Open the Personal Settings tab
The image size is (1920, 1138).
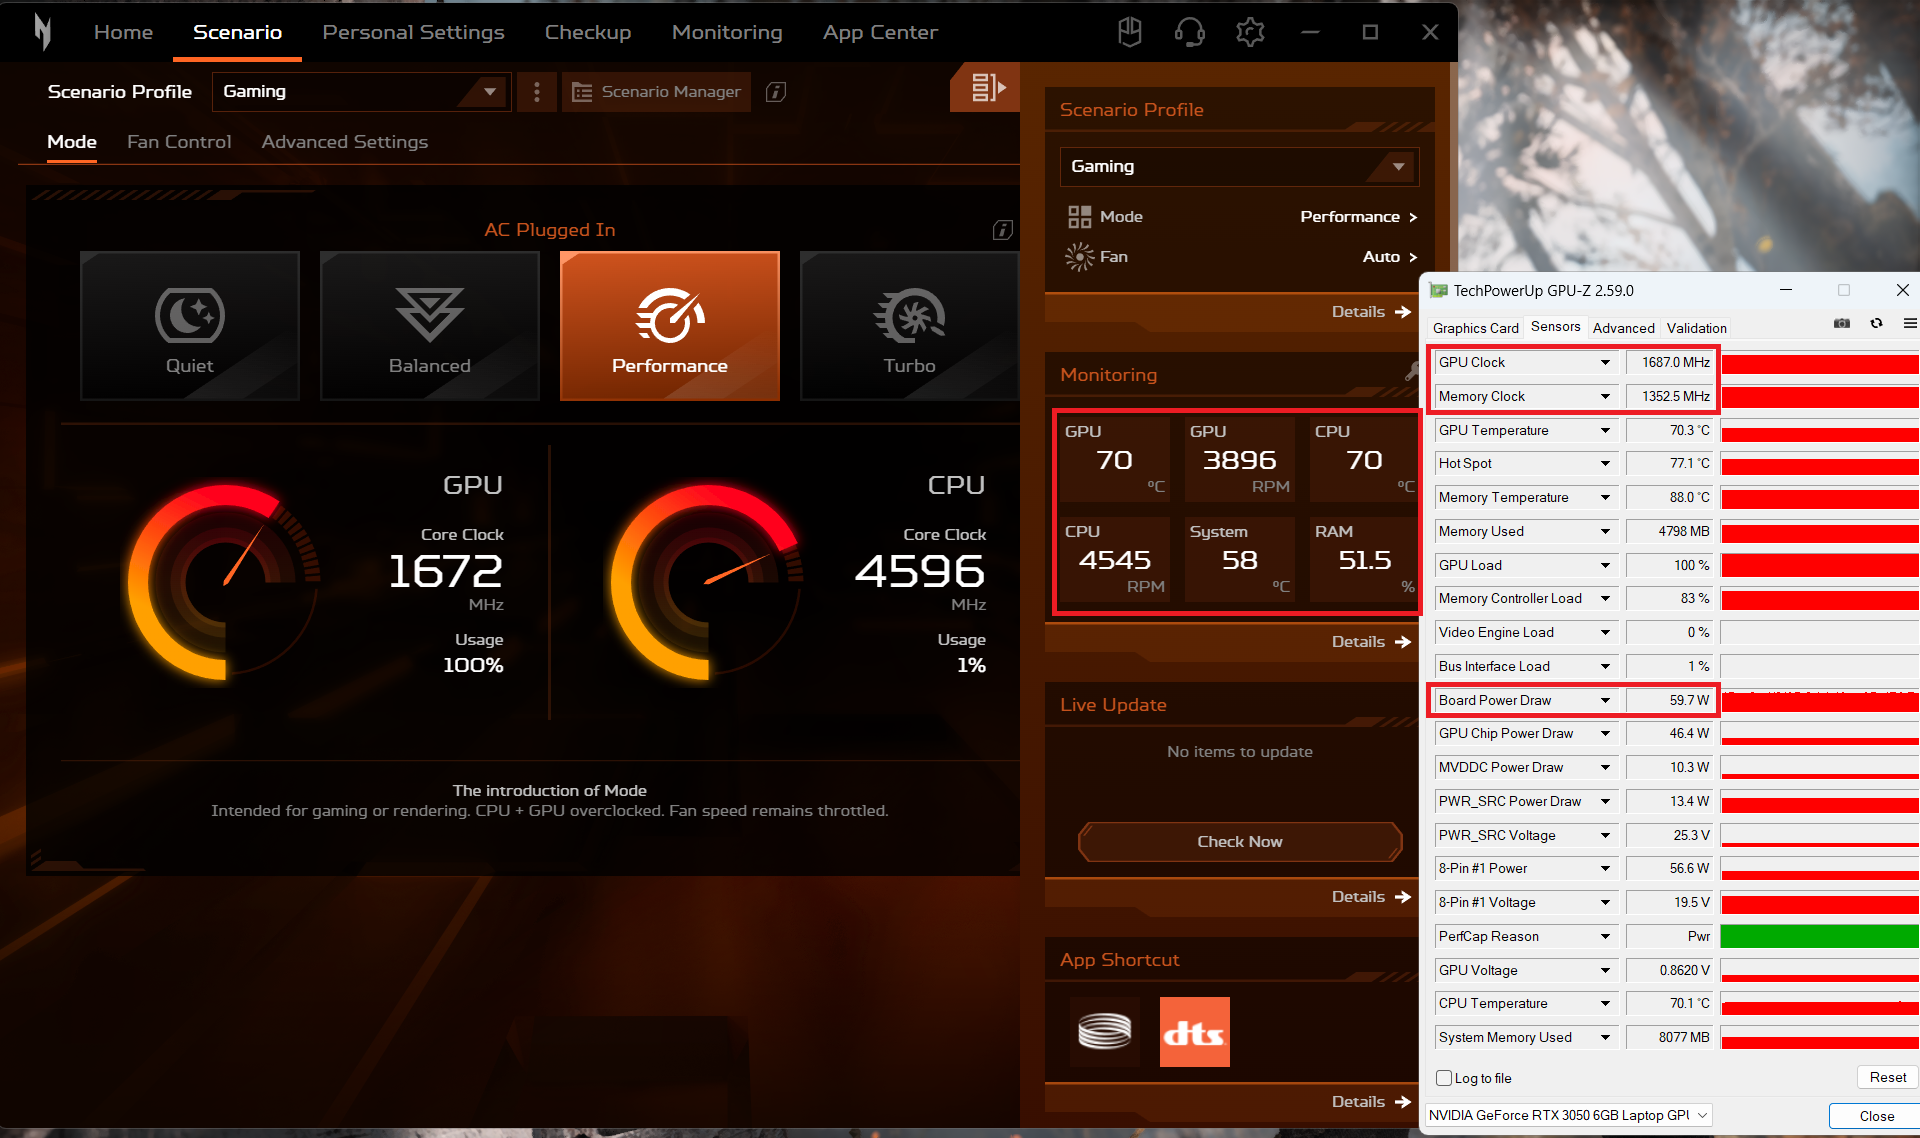[413, 32]
